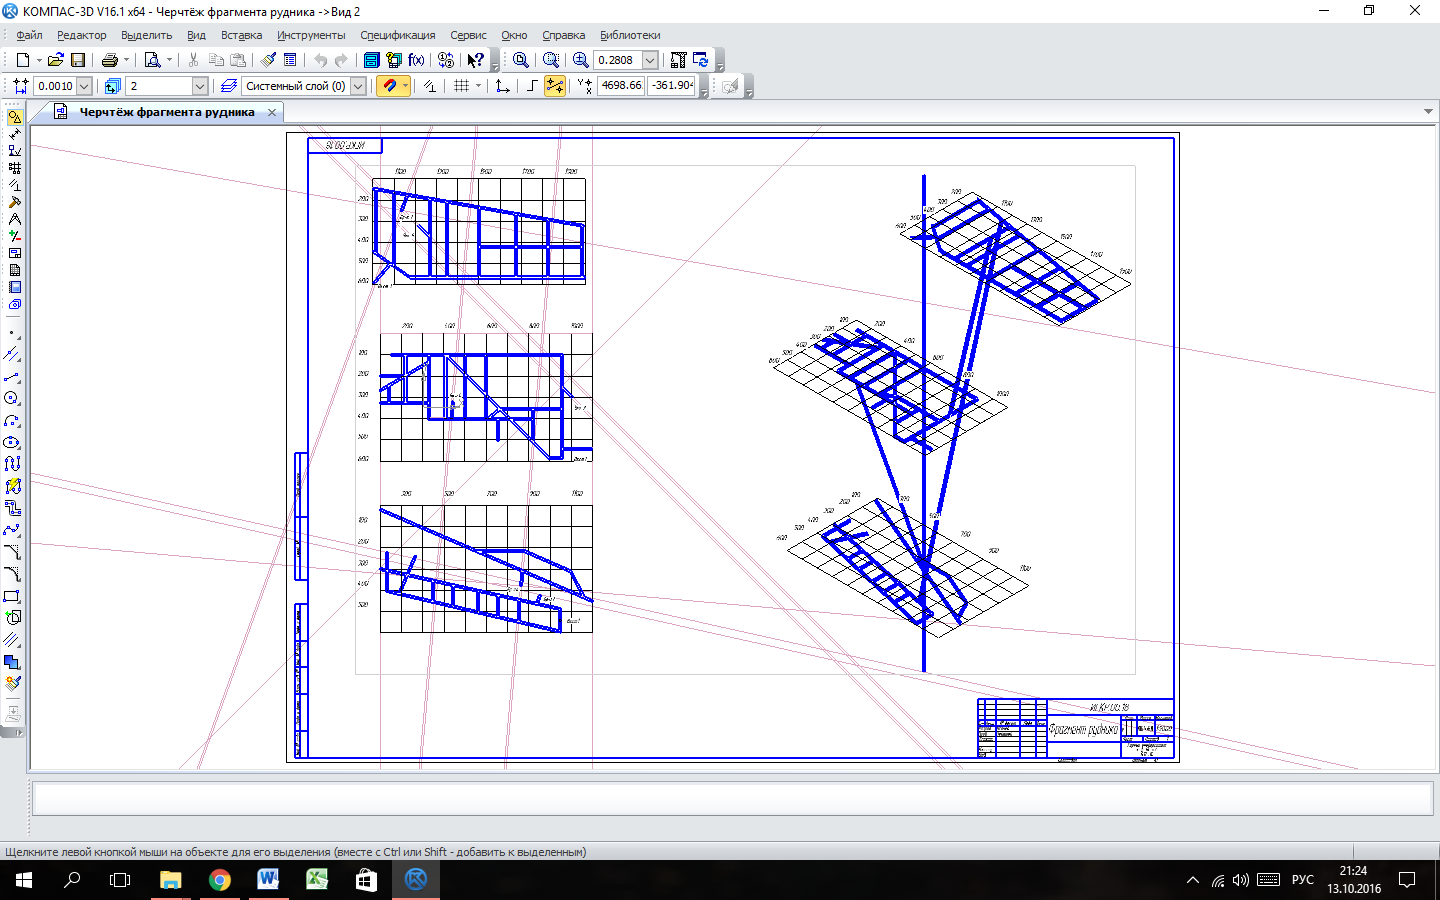Toggle the grid display button
1440x900 pixels.
pyautogui.click(x=461, y=86)
